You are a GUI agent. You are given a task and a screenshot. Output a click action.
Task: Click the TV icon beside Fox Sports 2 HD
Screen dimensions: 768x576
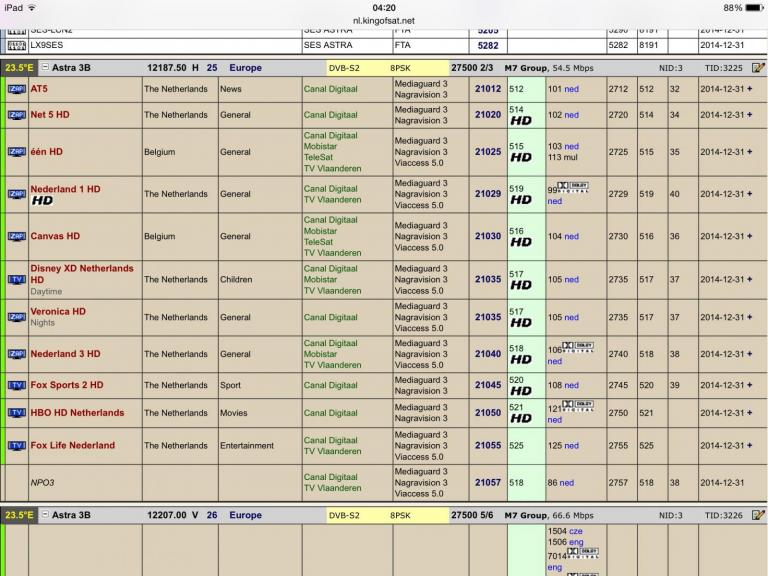click(x=17, y=385)
